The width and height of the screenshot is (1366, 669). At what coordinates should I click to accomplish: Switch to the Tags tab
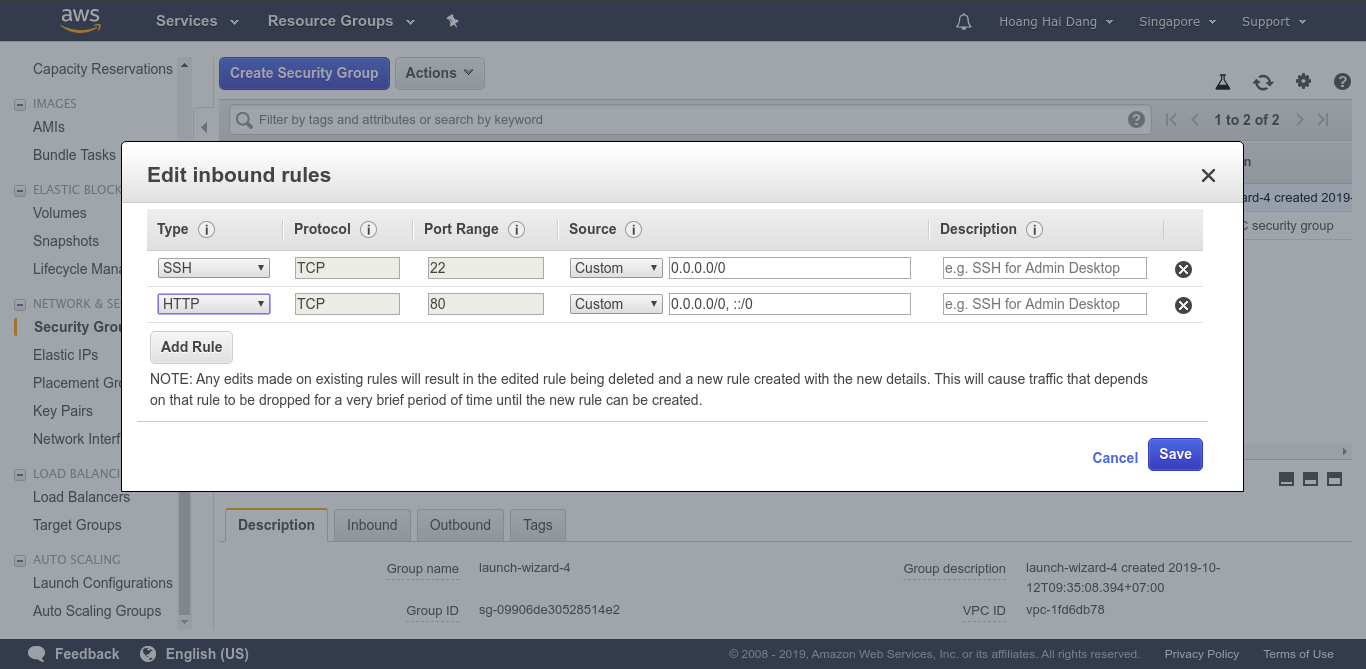point(537,525)
